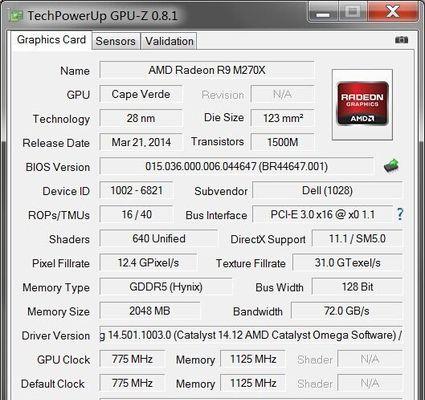Click the Bandwidth 72.0 GB/s field
Viewport: 425px width, 400px height.
click(347, 311)
